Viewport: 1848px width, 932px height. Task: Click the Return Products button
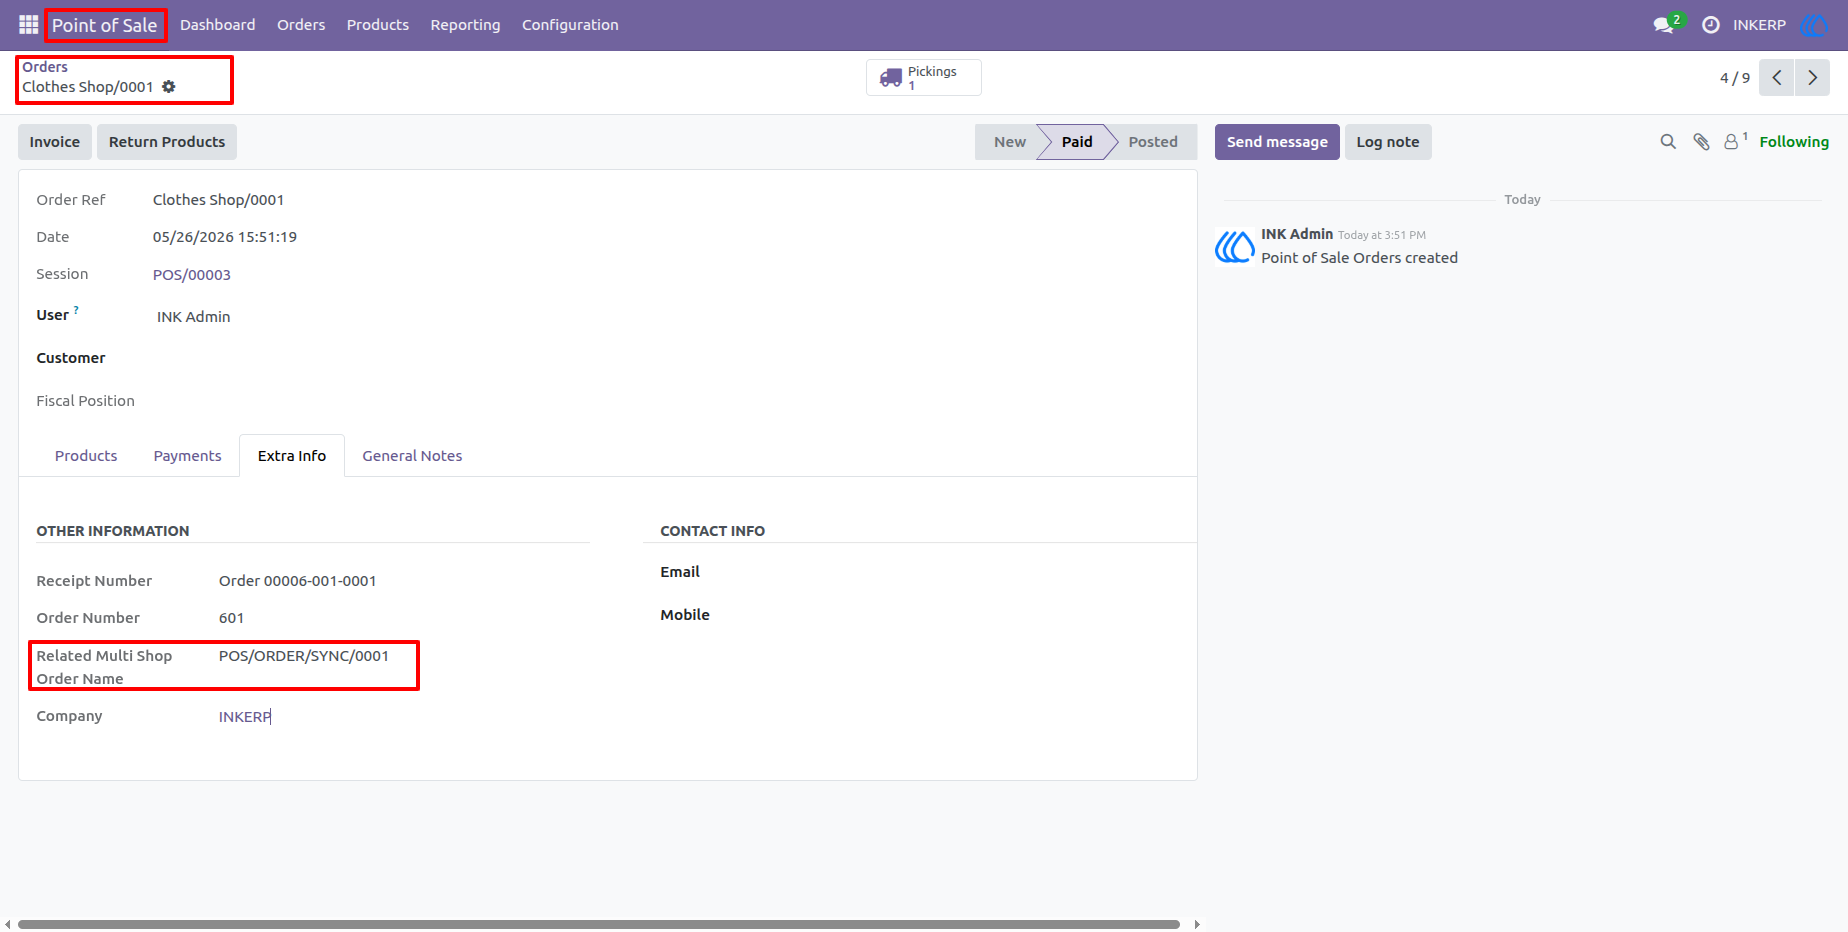point(167,142)
